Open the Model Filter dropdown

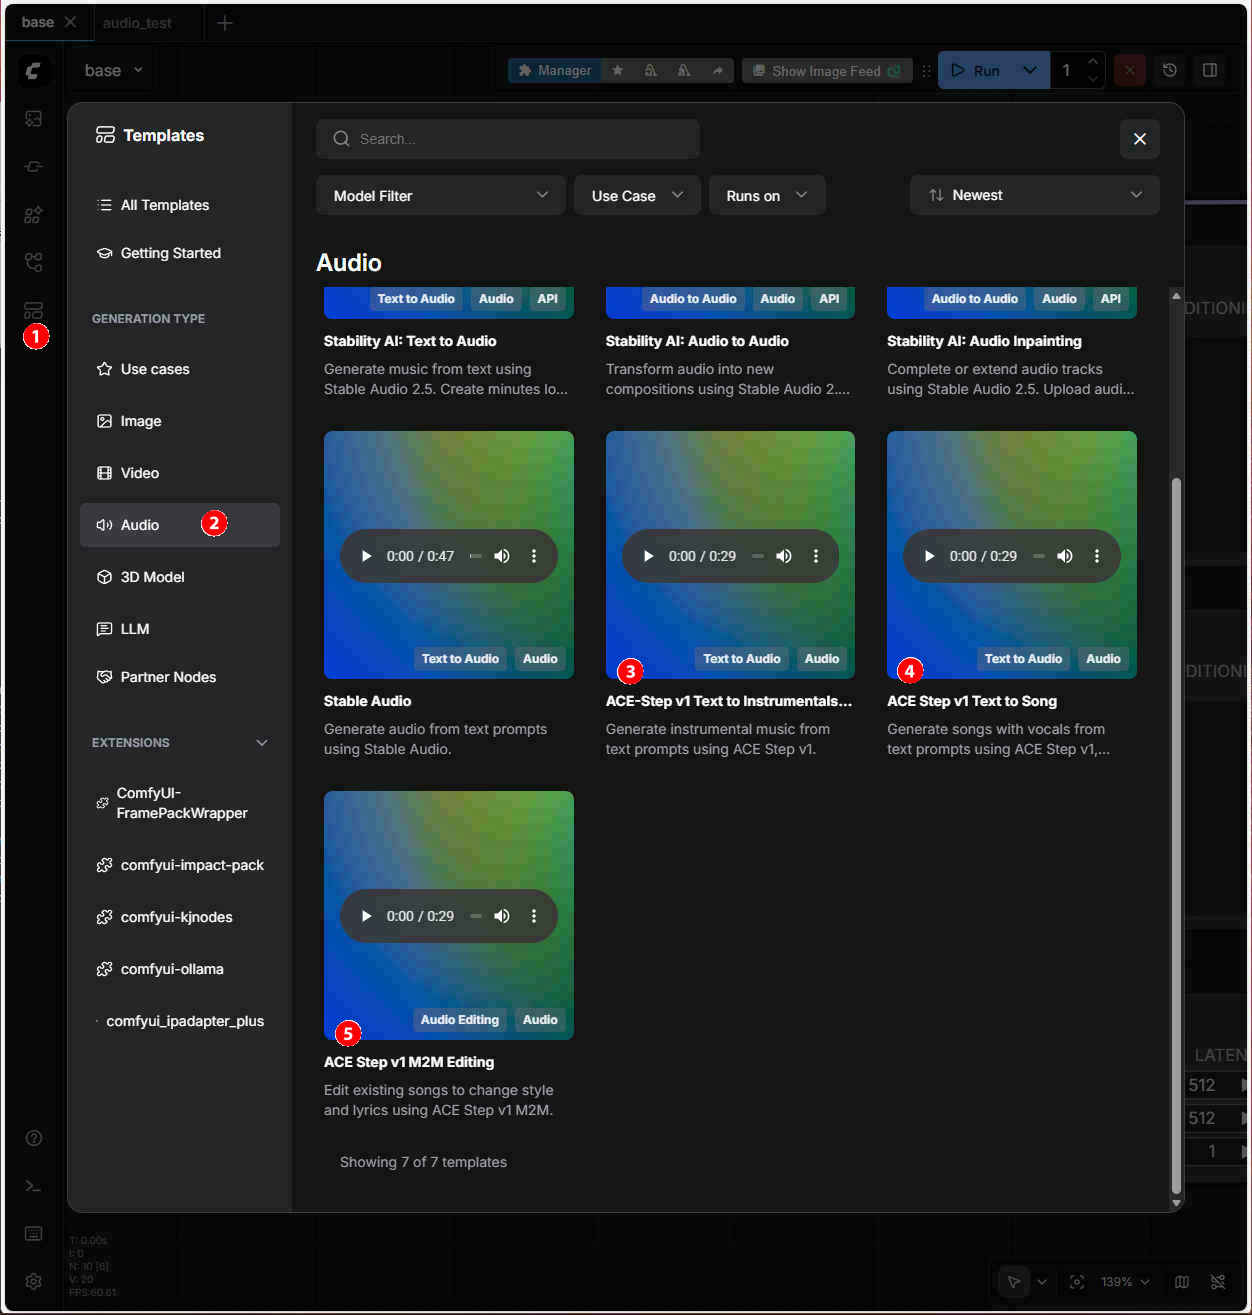[440, 196]
